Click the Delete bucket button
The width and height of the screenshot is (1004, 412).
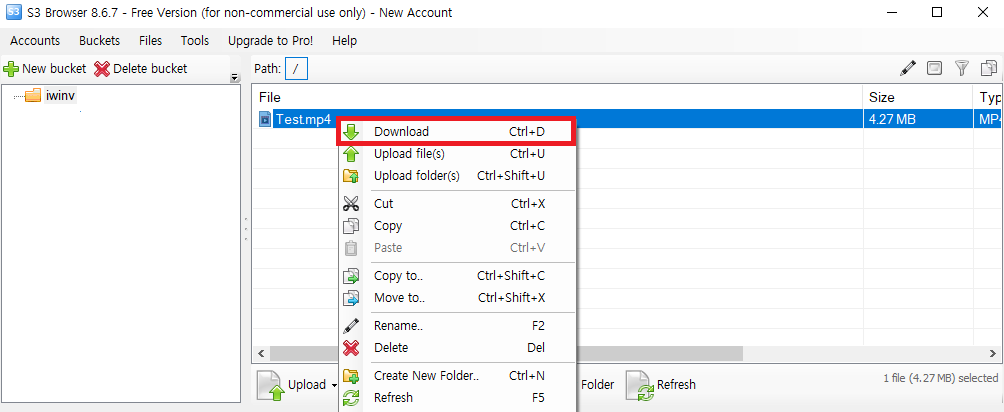pyautogui.click(x=141, y=69)
